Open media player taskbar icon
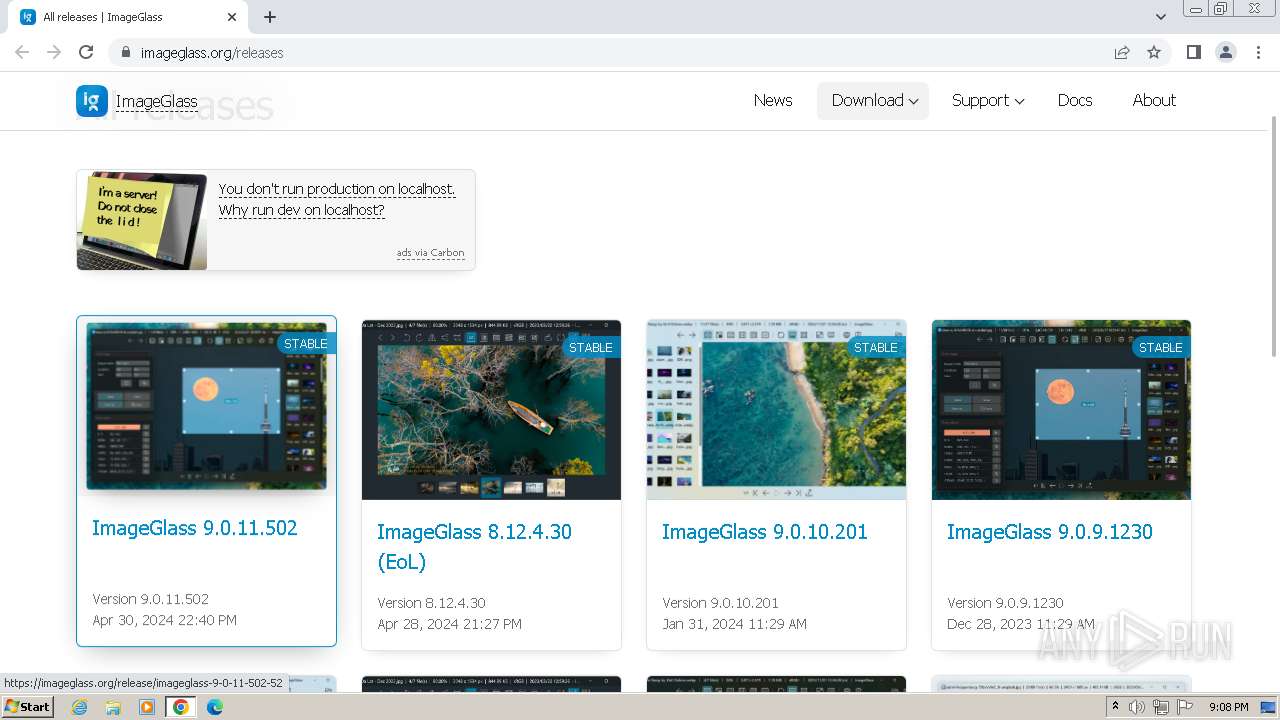This screenshot has height=720, width=1280. tap(147, 707)
